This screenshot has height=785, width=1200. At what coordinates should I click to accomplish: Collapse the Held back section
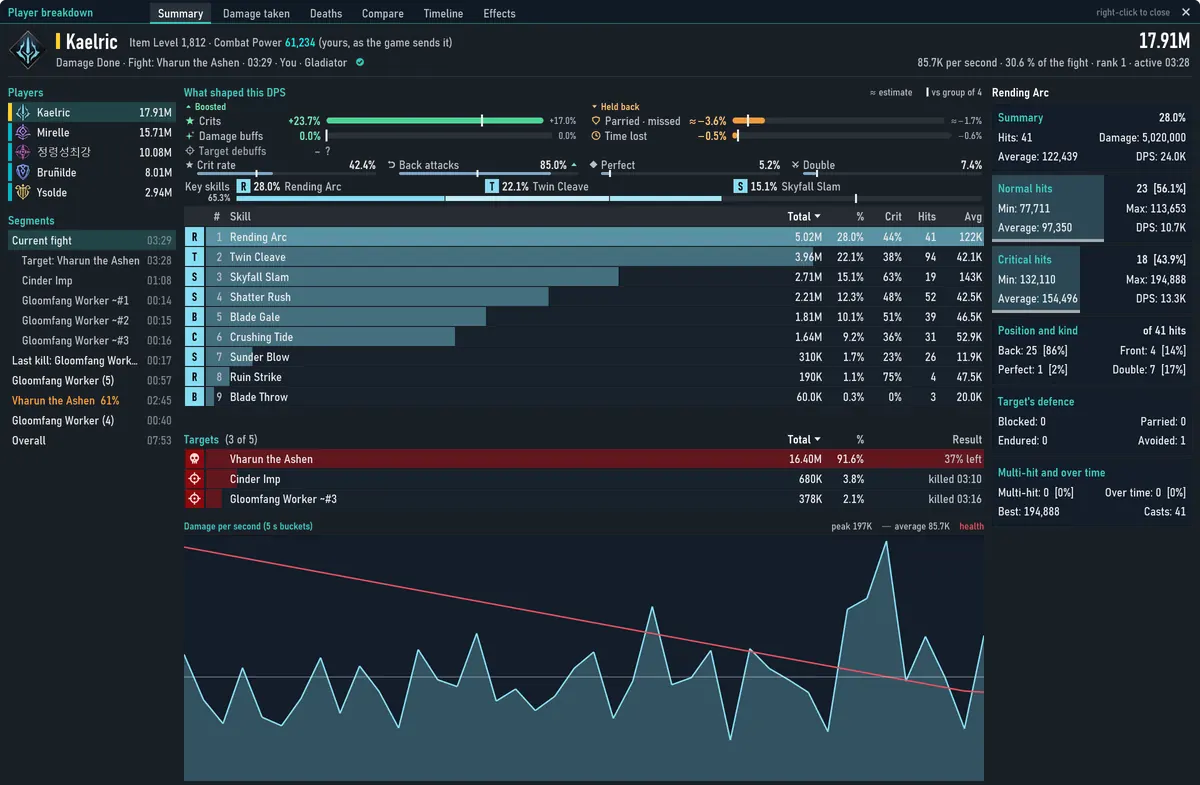615,107
